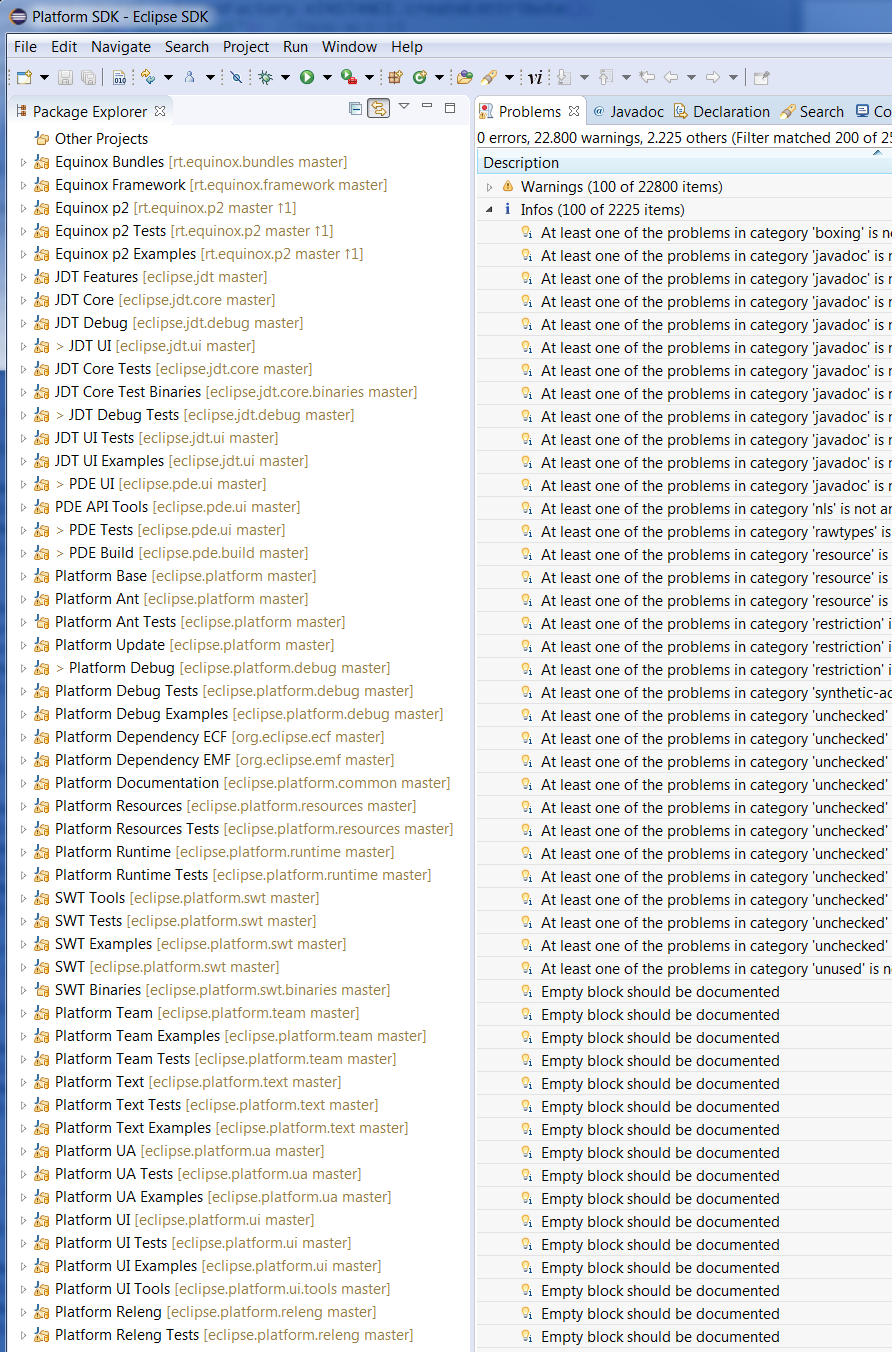Open the Run menu
Viewport: 892px width, 1352px height.
tap(295, 47)
